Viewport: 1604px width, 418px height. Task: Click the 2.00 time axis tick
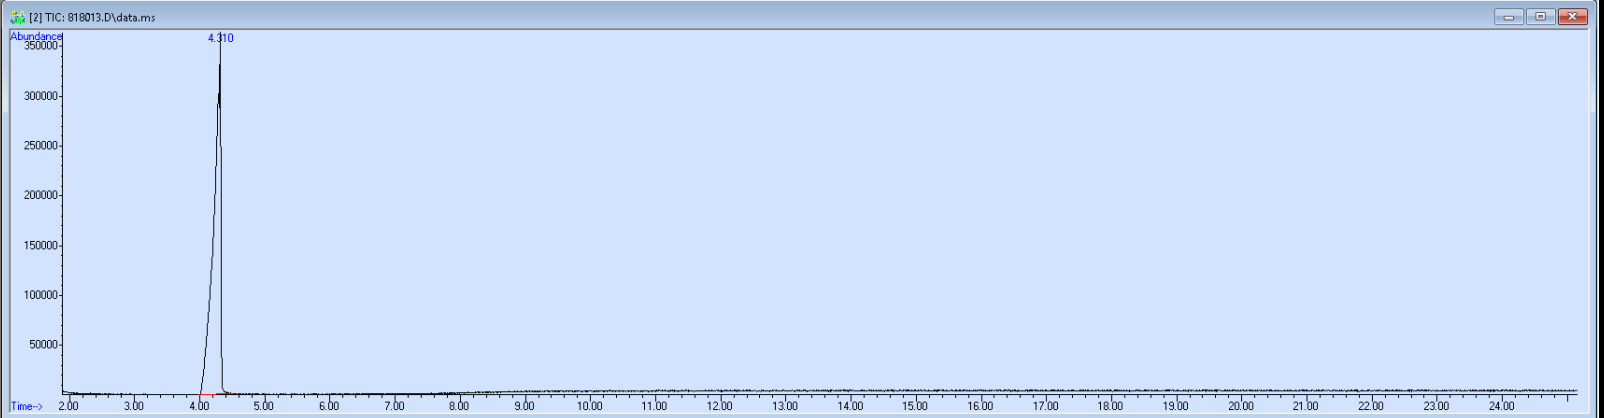coord(68,406)
